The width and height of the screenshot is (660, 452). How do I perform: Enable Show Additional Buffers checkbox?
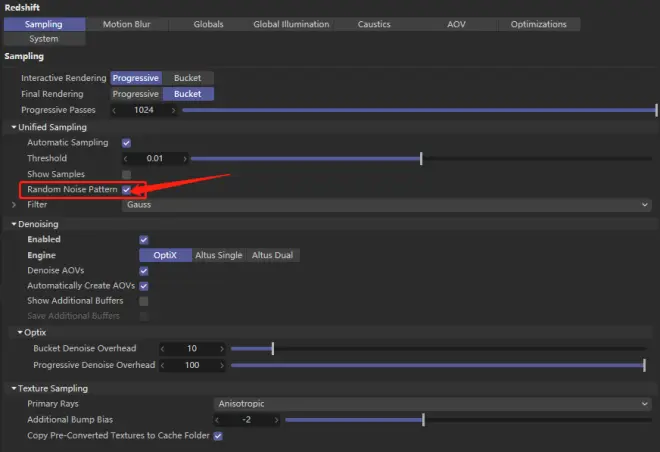(x=144, y=301)
